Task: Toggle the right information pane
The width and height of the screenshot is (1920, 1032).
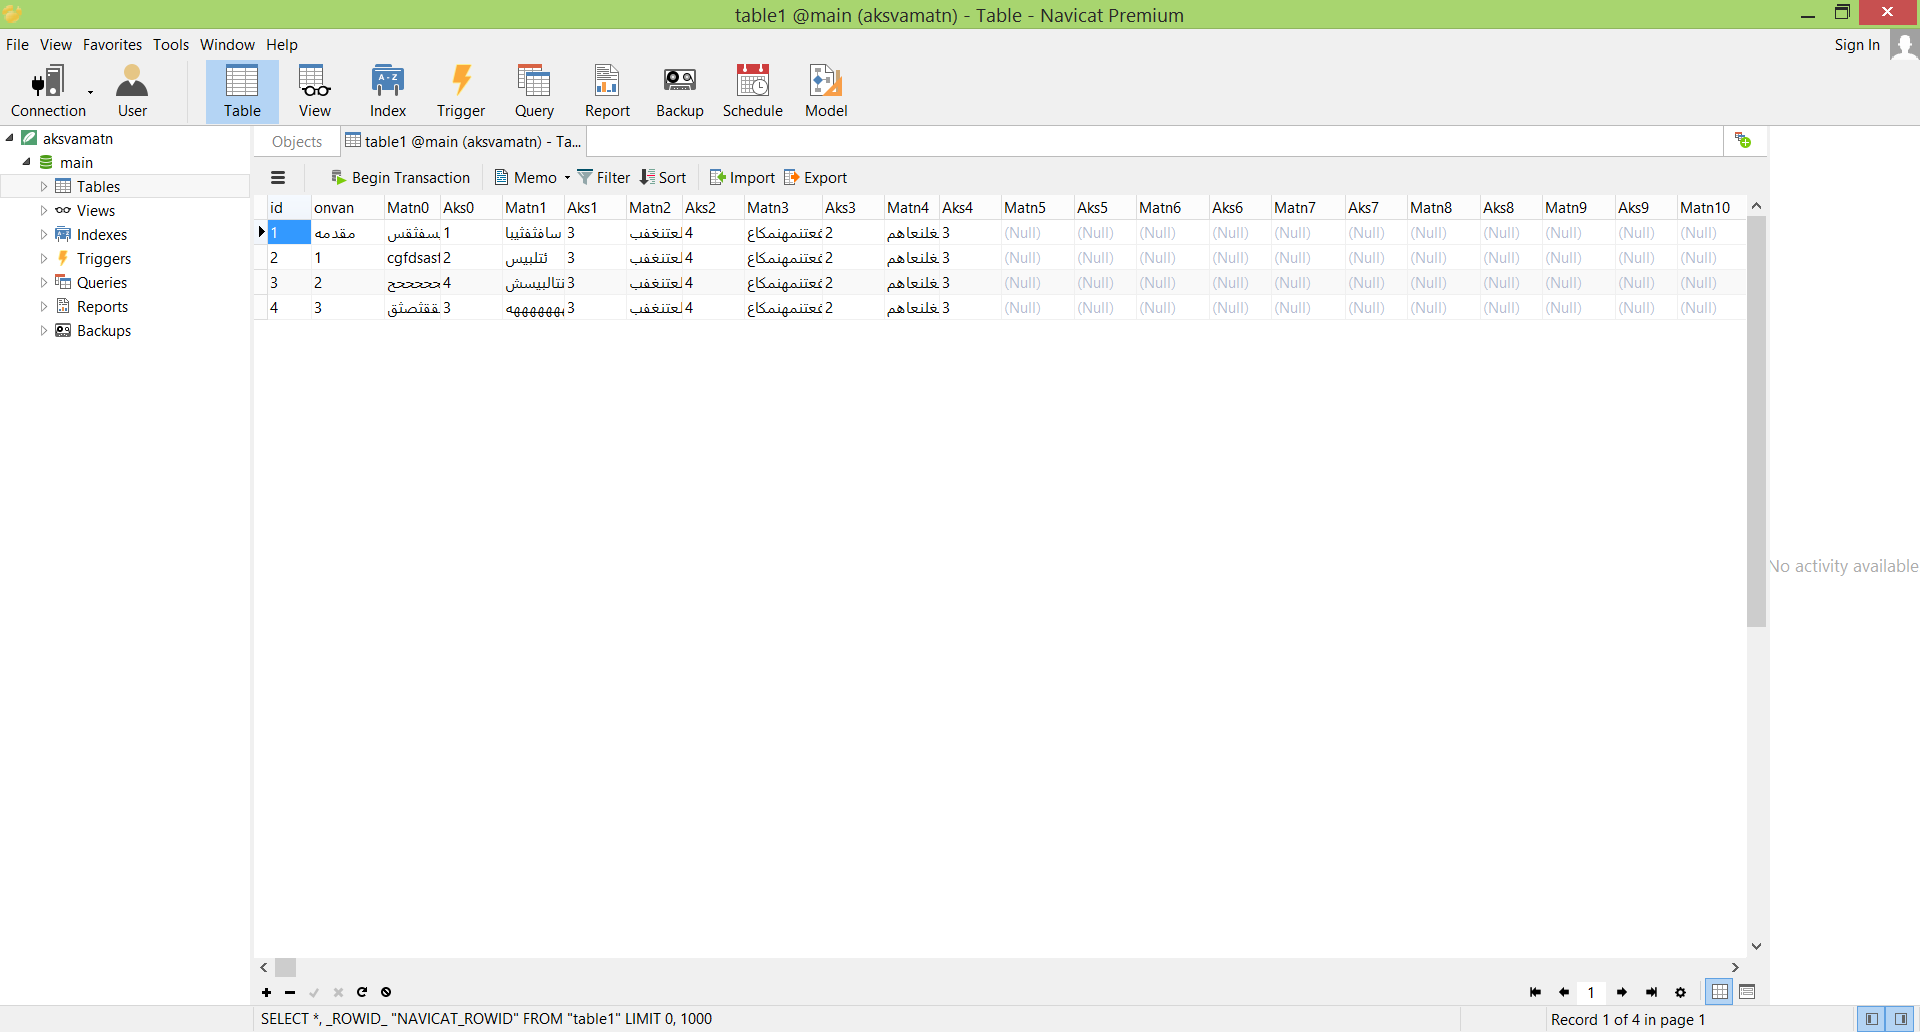Action: pos(1901,1019)
